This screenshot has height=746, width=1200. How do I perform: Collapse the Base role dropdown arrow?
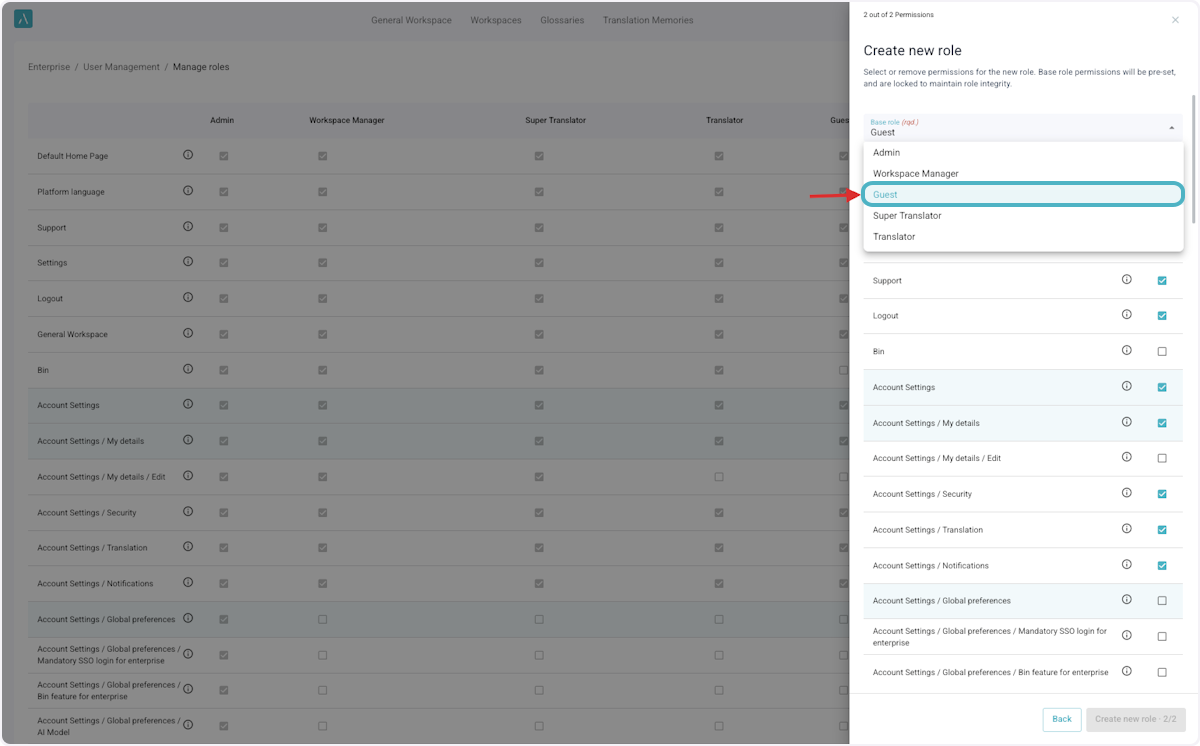1171,128
